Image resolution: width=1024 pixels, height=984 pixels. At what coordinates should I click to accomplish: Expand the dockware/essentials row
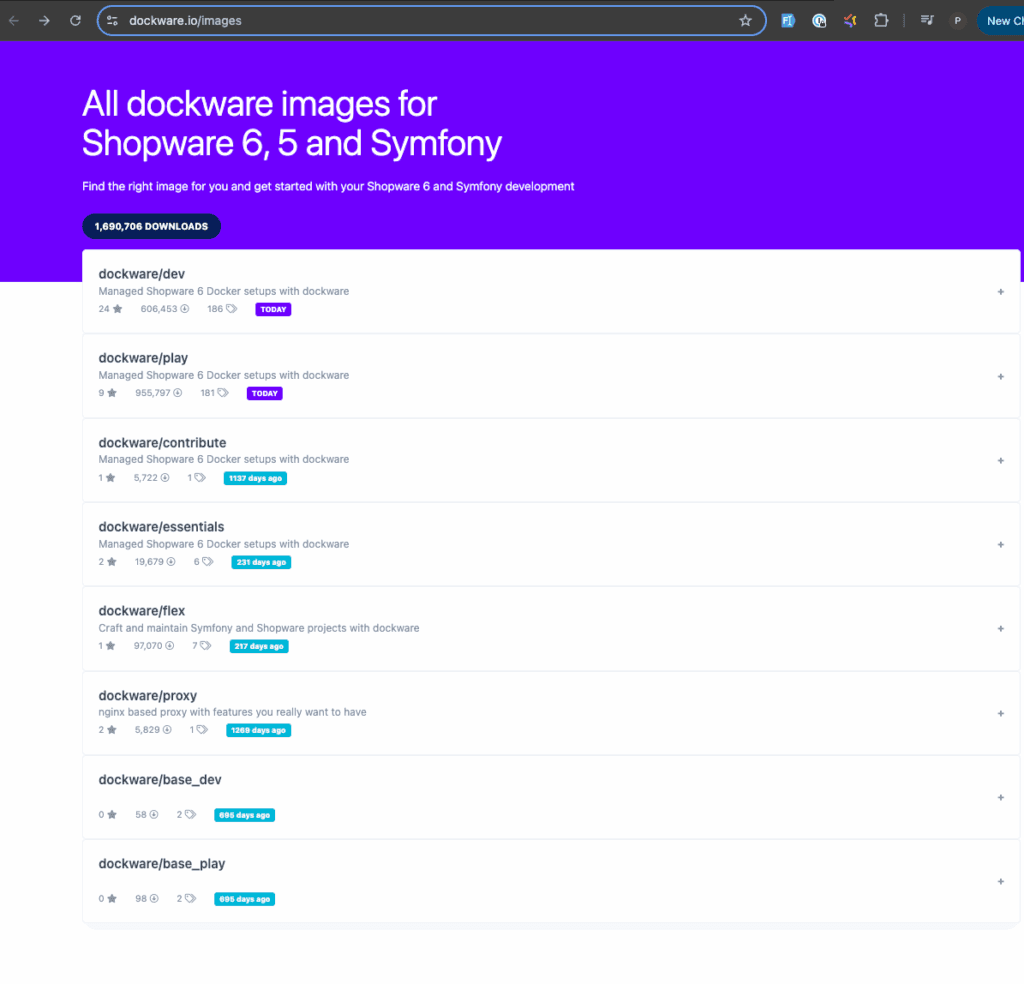[x=1000, y=545]
